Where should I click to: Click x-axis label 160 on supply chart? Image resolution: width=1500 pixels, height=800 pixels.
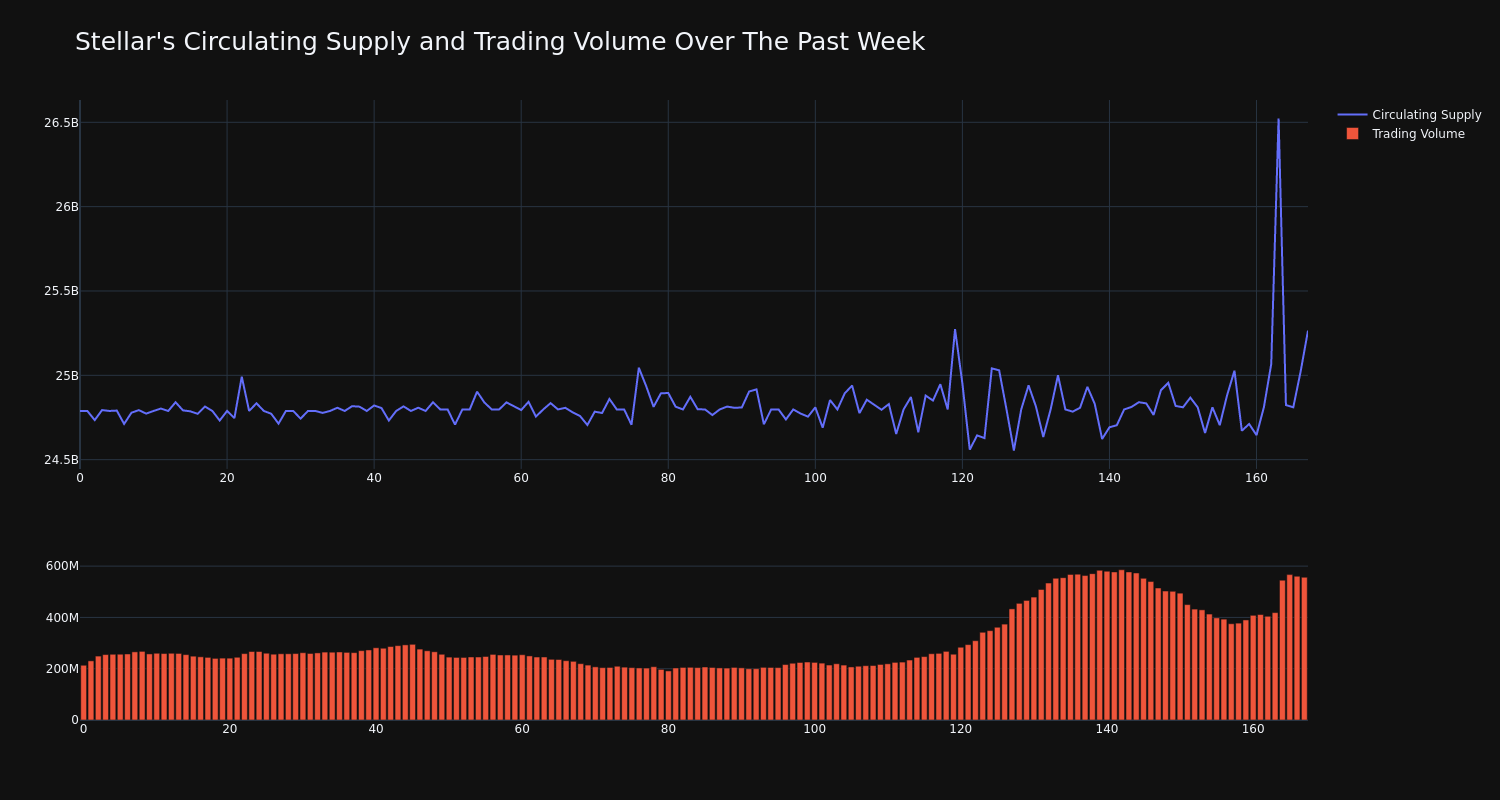point(1256,478)
